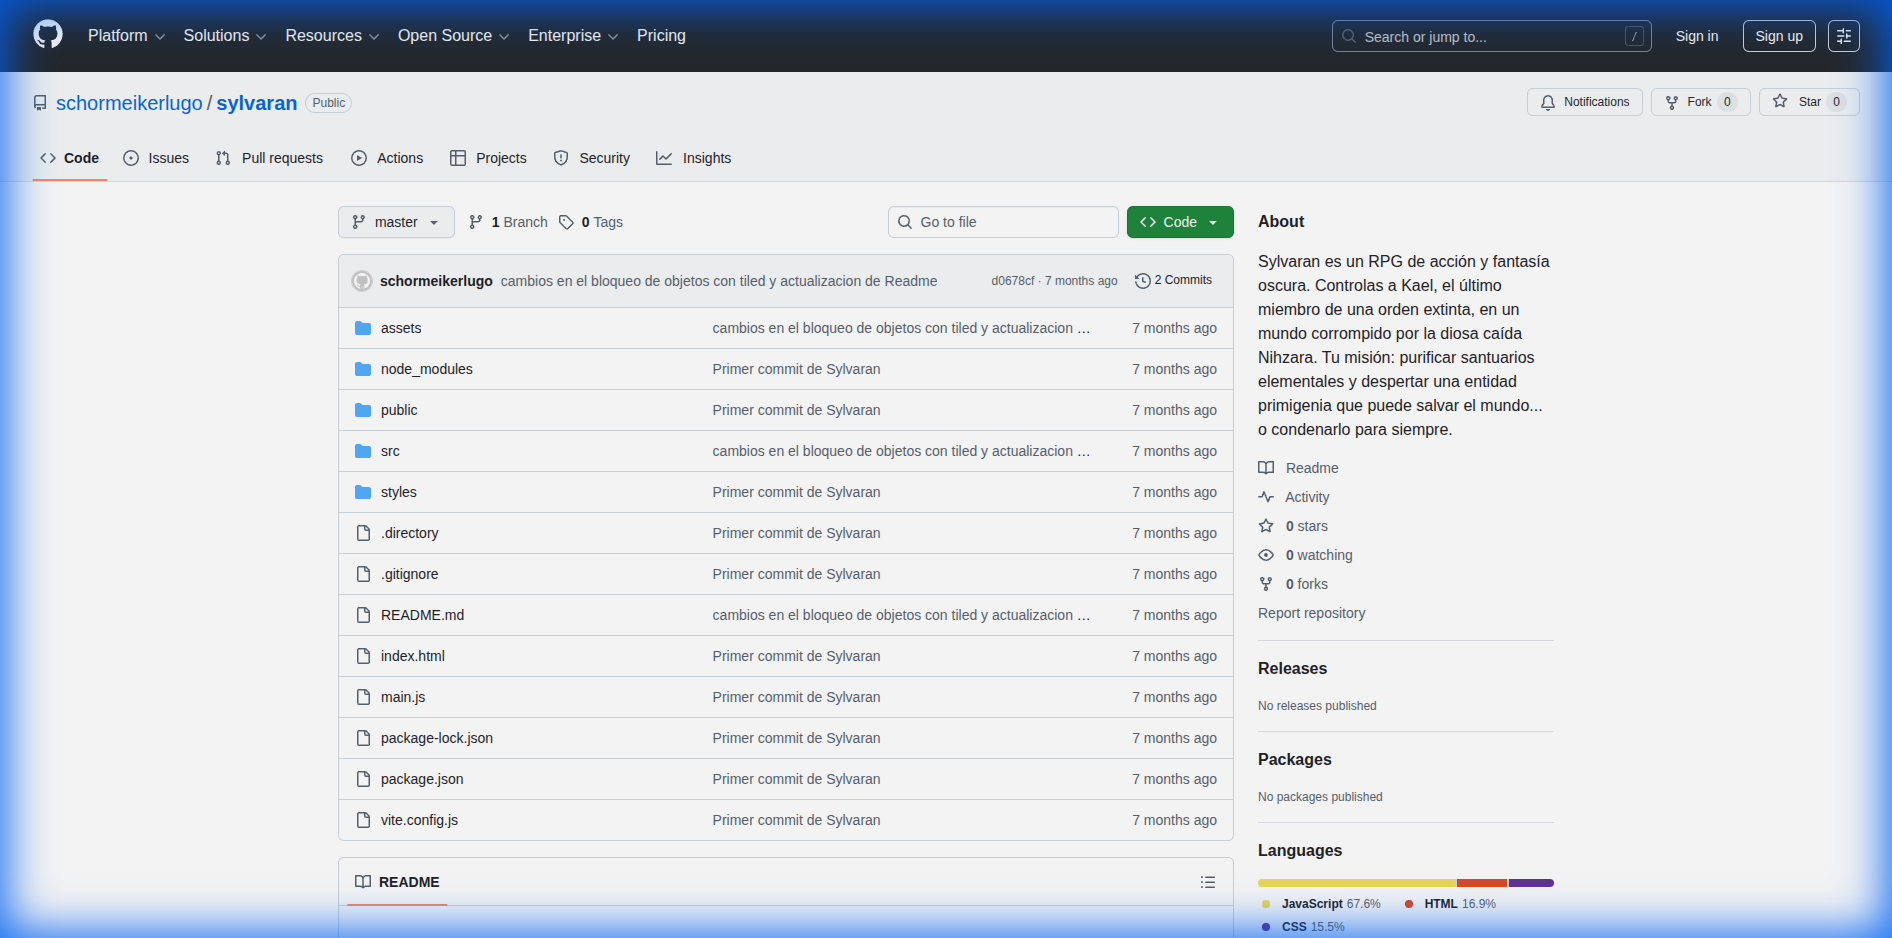Click the Tags icon with 0 tags
Screen dimensions: 1892x938
tap(566, 222)
